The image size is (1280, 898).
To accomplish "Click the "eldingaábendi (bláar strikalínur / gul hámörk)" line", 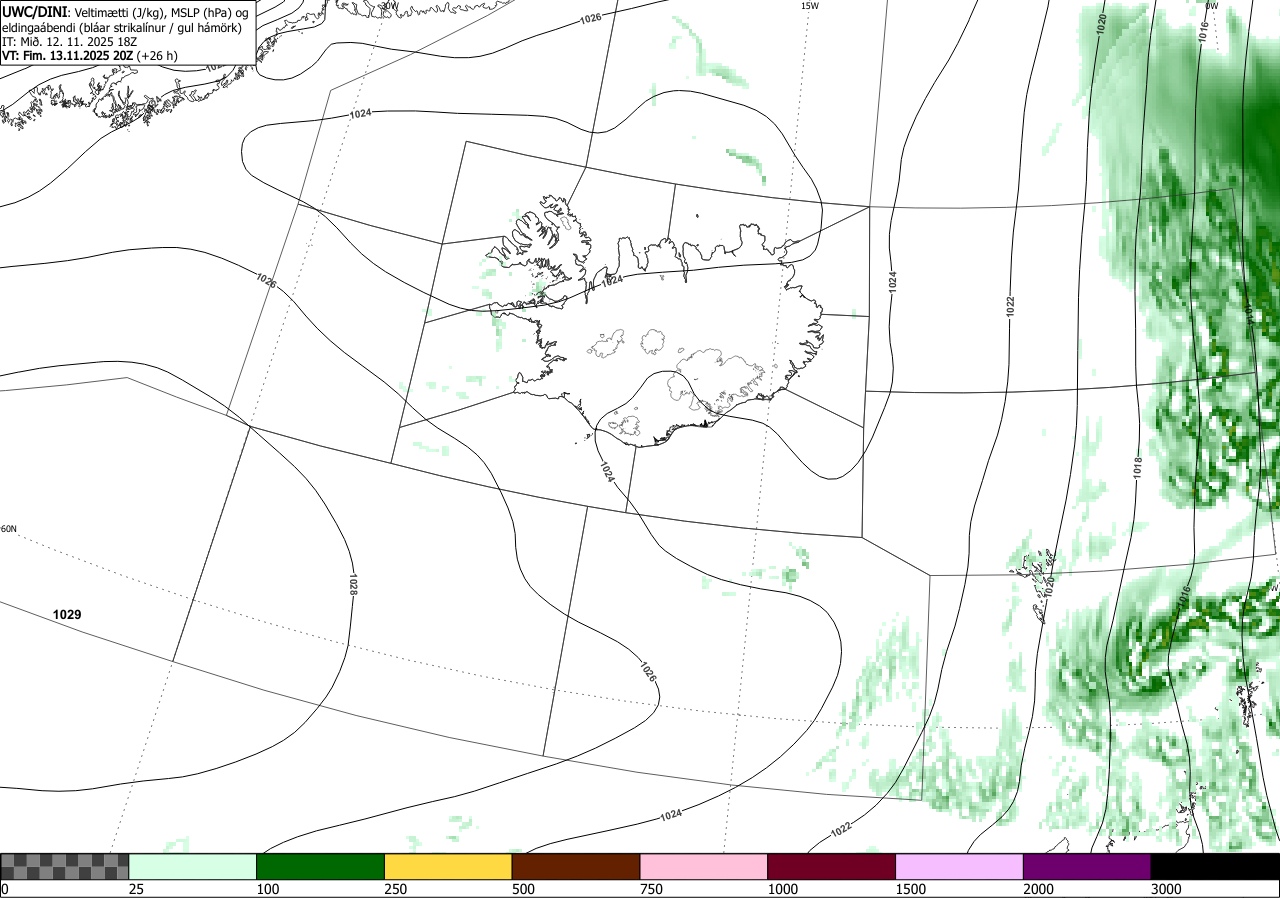I will tap(121, 27).
